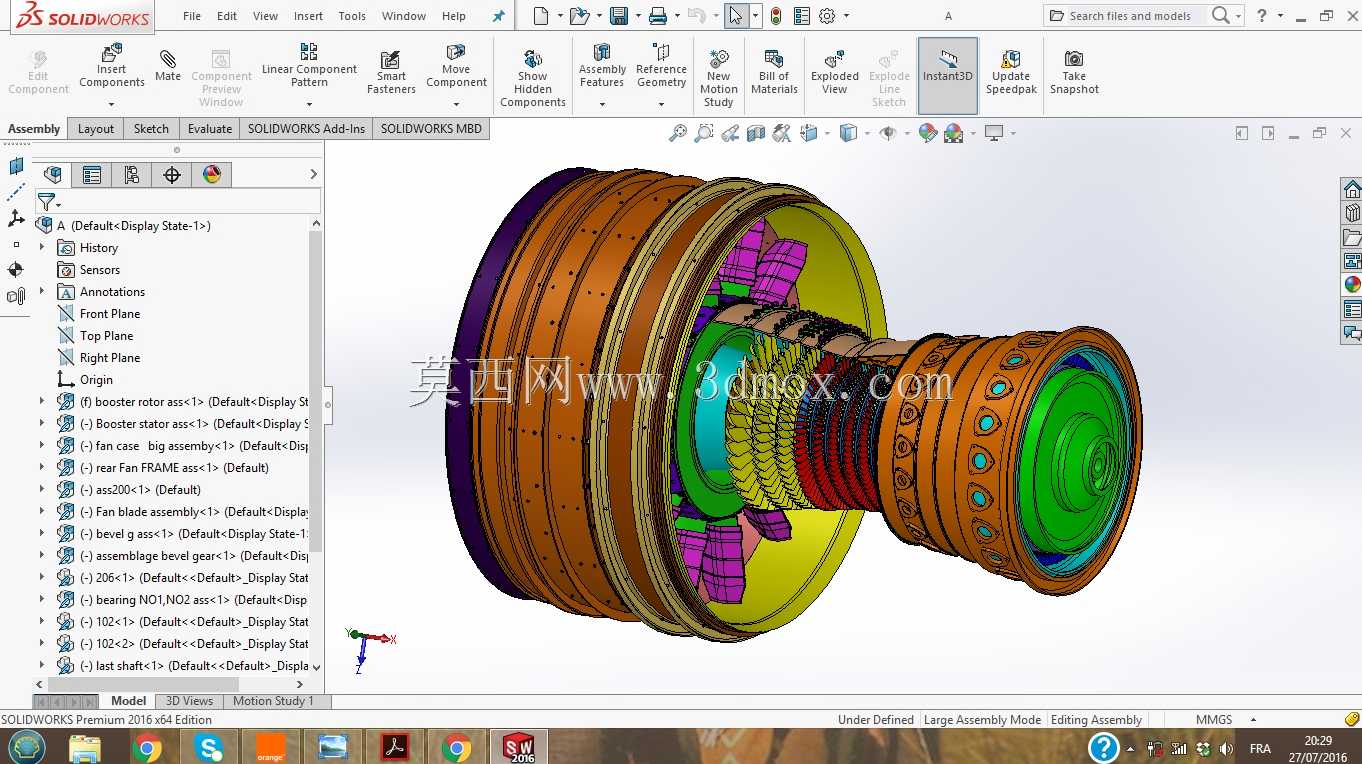Switch to SOLIDWORKS MBD tab

431,129
